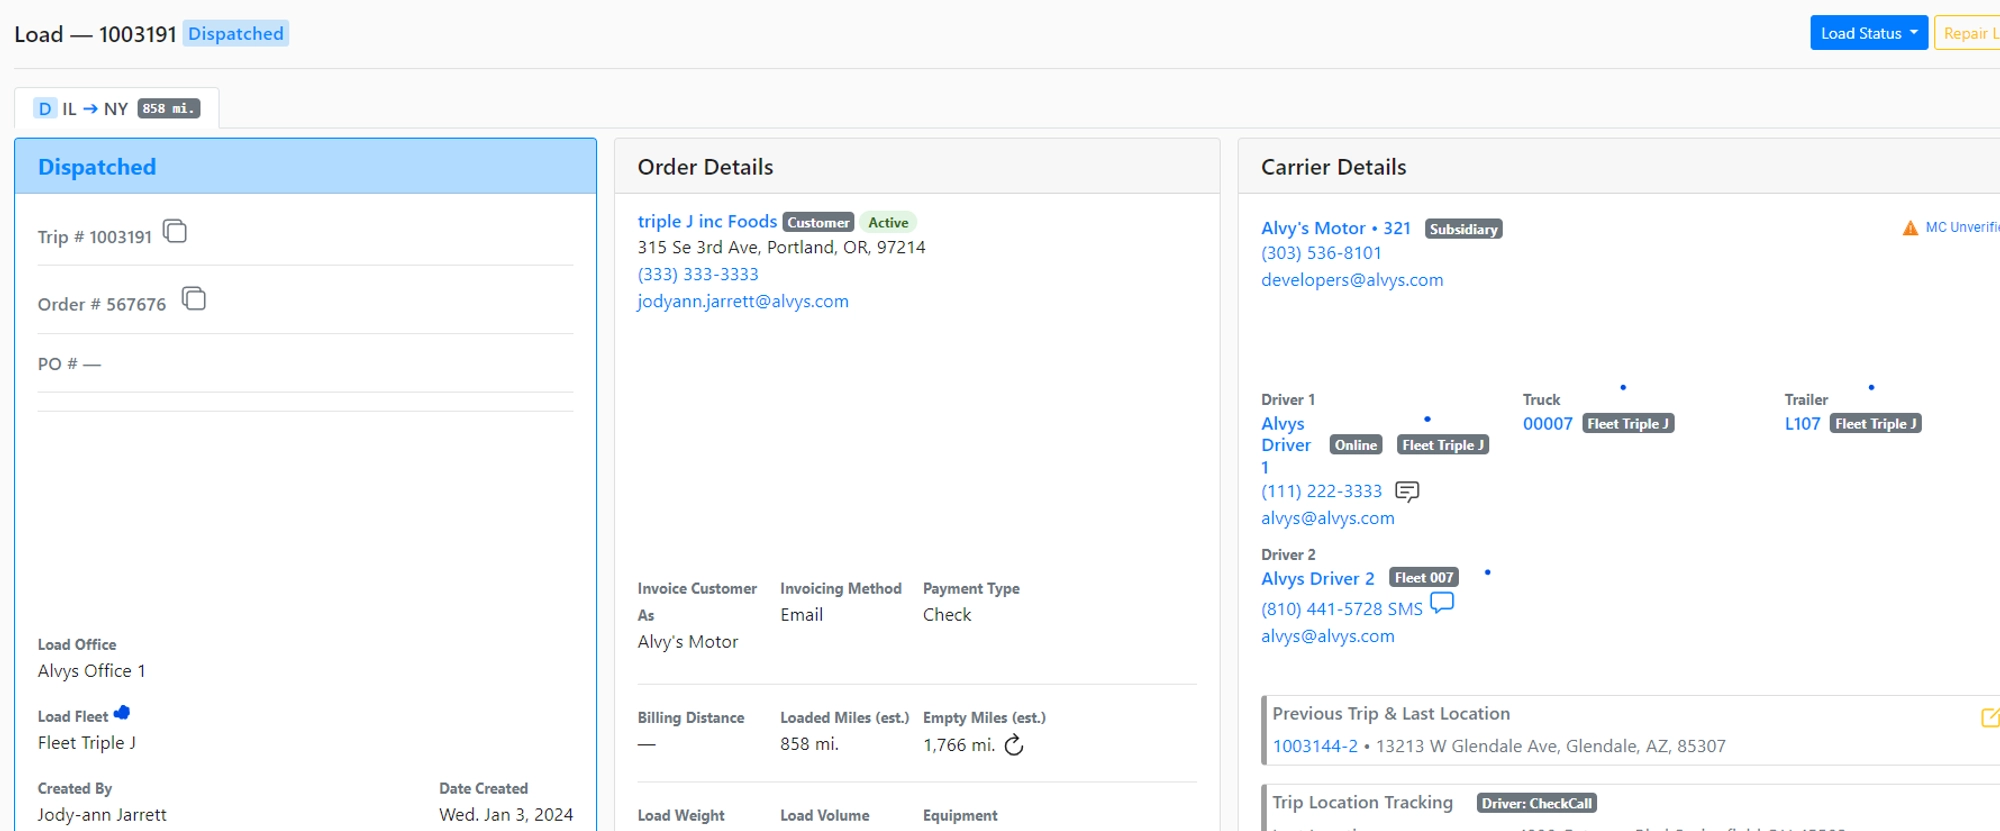This screenshot has width=2000, height=831.
Task: Click the Fleet Triple J badge beside Trailer
Action: 1875,424
